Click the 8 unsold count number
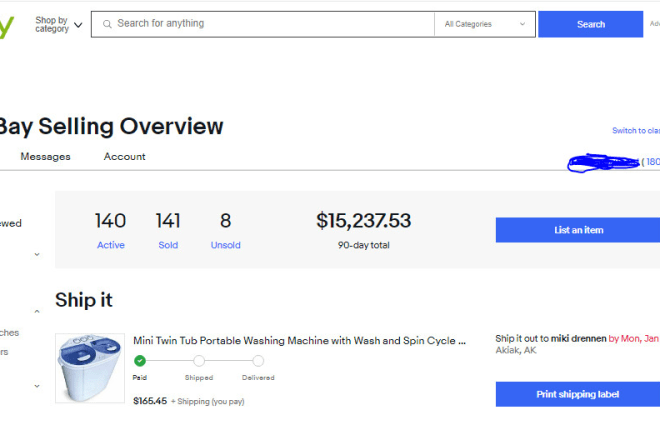 click(x=226, y=221)
